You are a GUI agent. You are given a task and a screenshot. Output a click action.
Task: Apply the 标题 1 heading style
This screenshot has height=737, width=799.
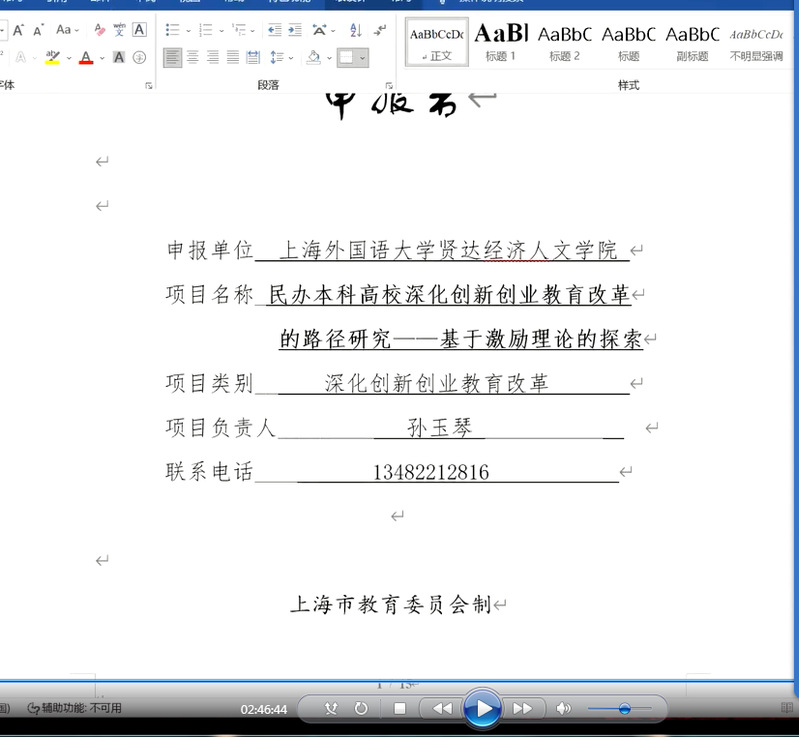tap(500, 41)
